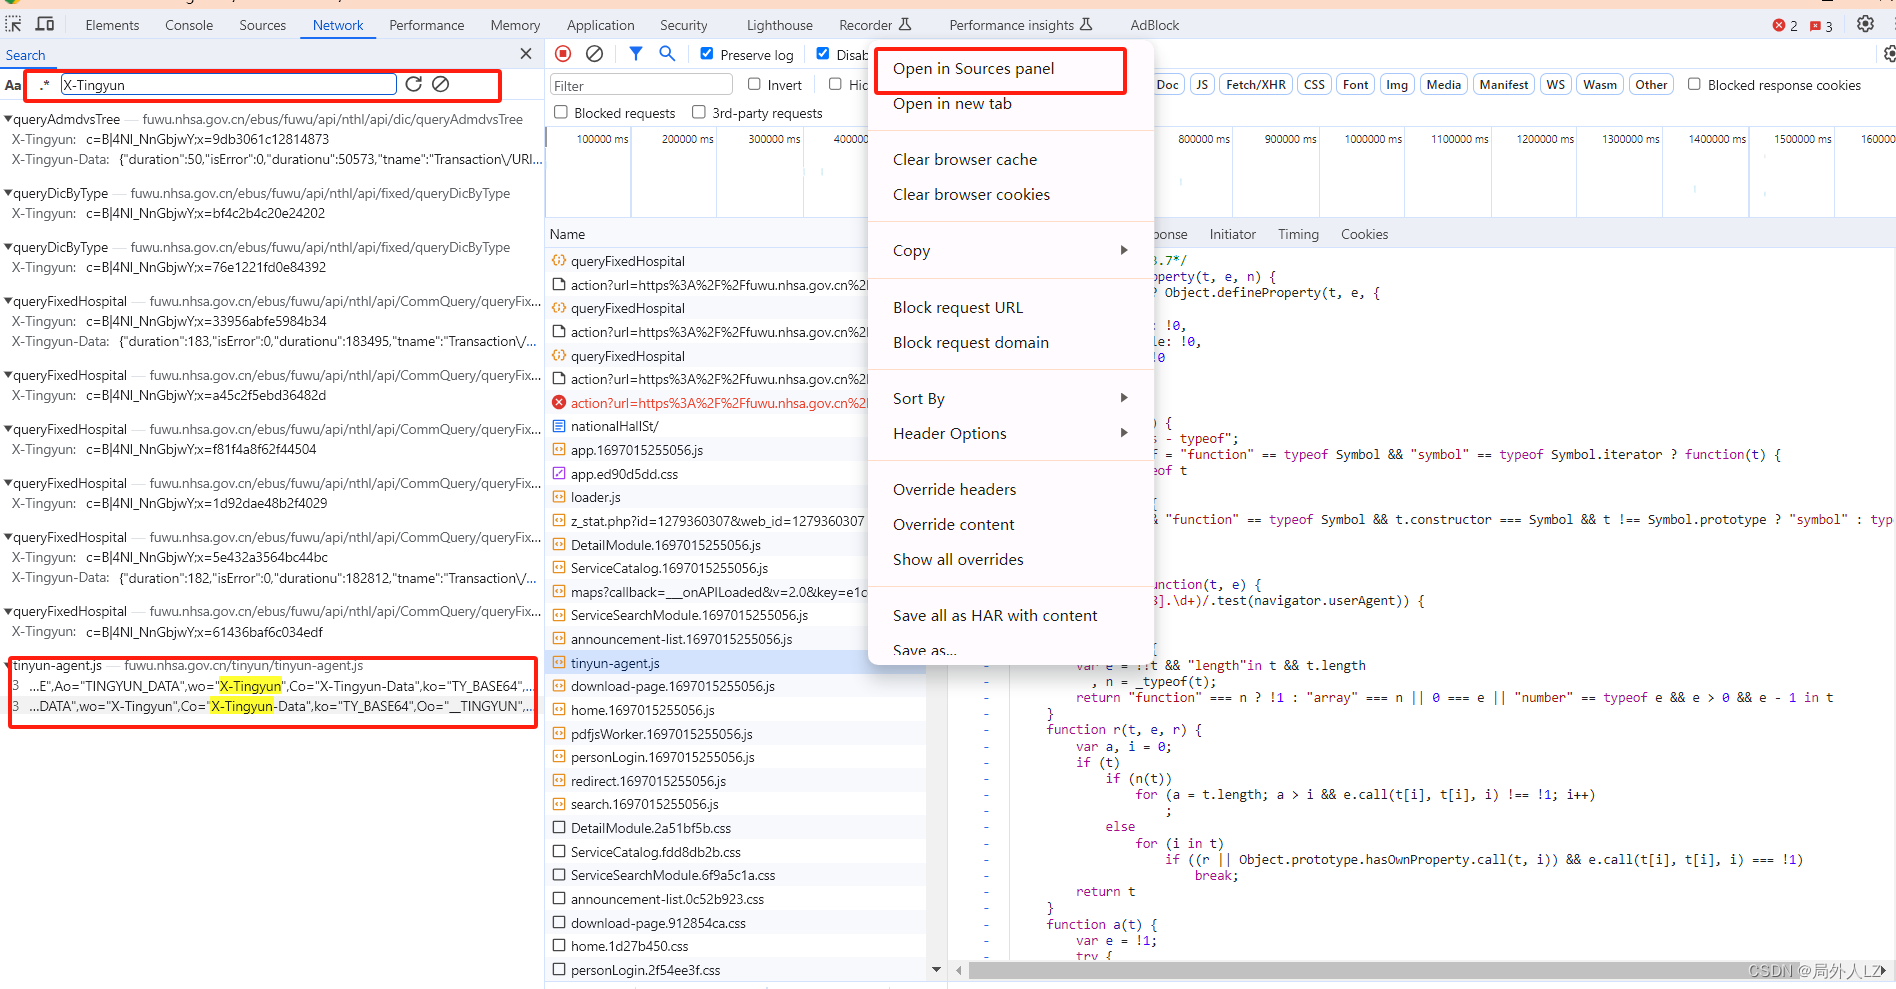Open the Lighthouse tab
The height and width of the screenshot is (989, 1896).
779,25
